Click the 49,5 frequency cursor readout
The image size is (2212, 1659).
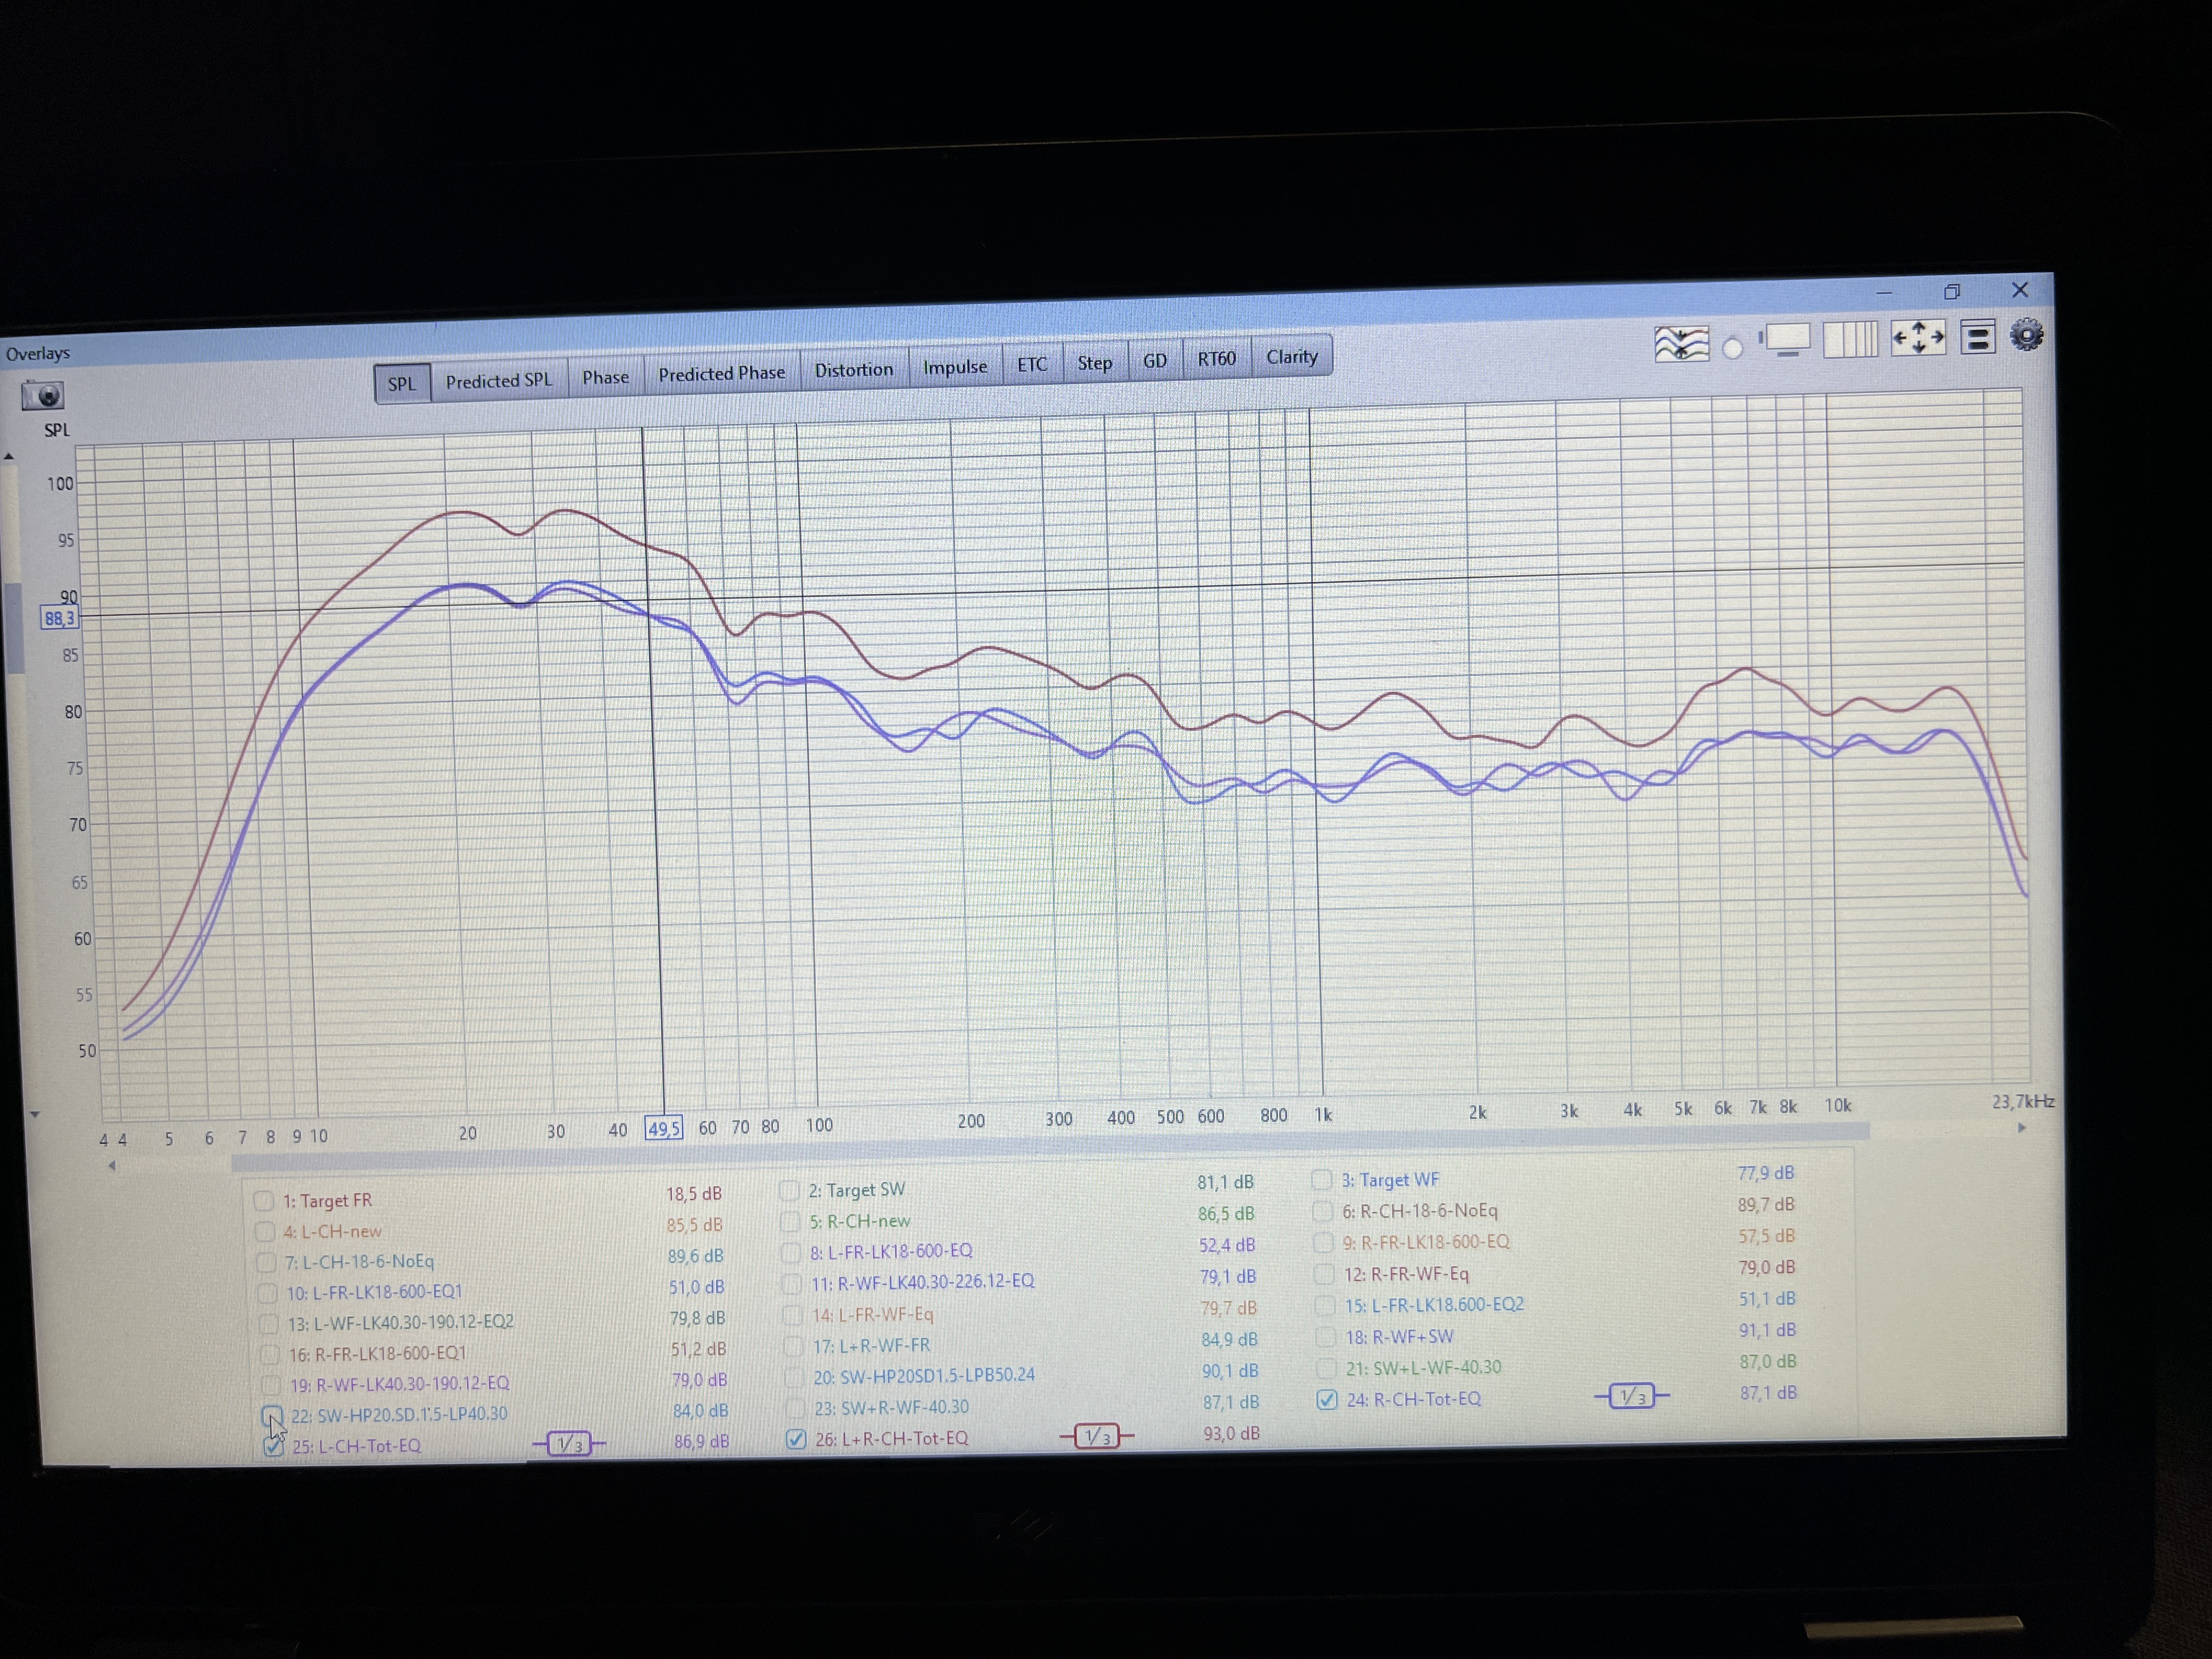pos(663,1129)
